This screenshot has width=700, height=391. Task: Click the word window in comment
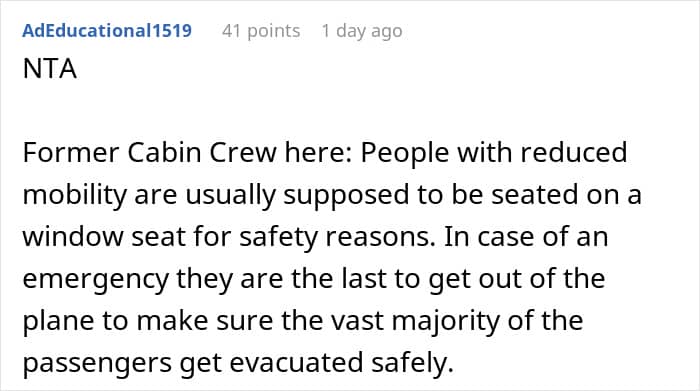[x=73, y=237]
